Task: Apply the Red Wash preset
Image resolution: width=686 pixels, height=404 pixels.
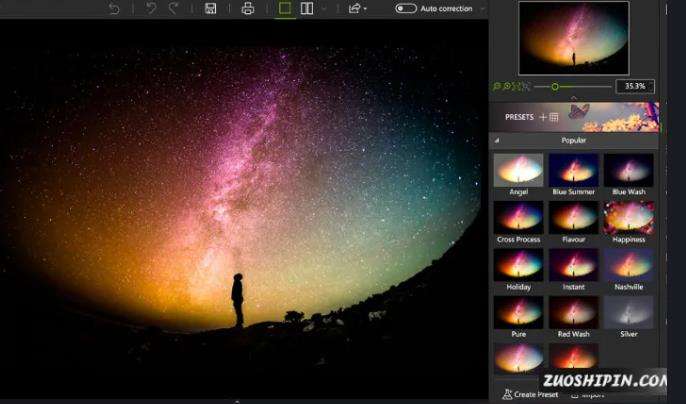Action: pyautogui.click(x=574, y=317)
